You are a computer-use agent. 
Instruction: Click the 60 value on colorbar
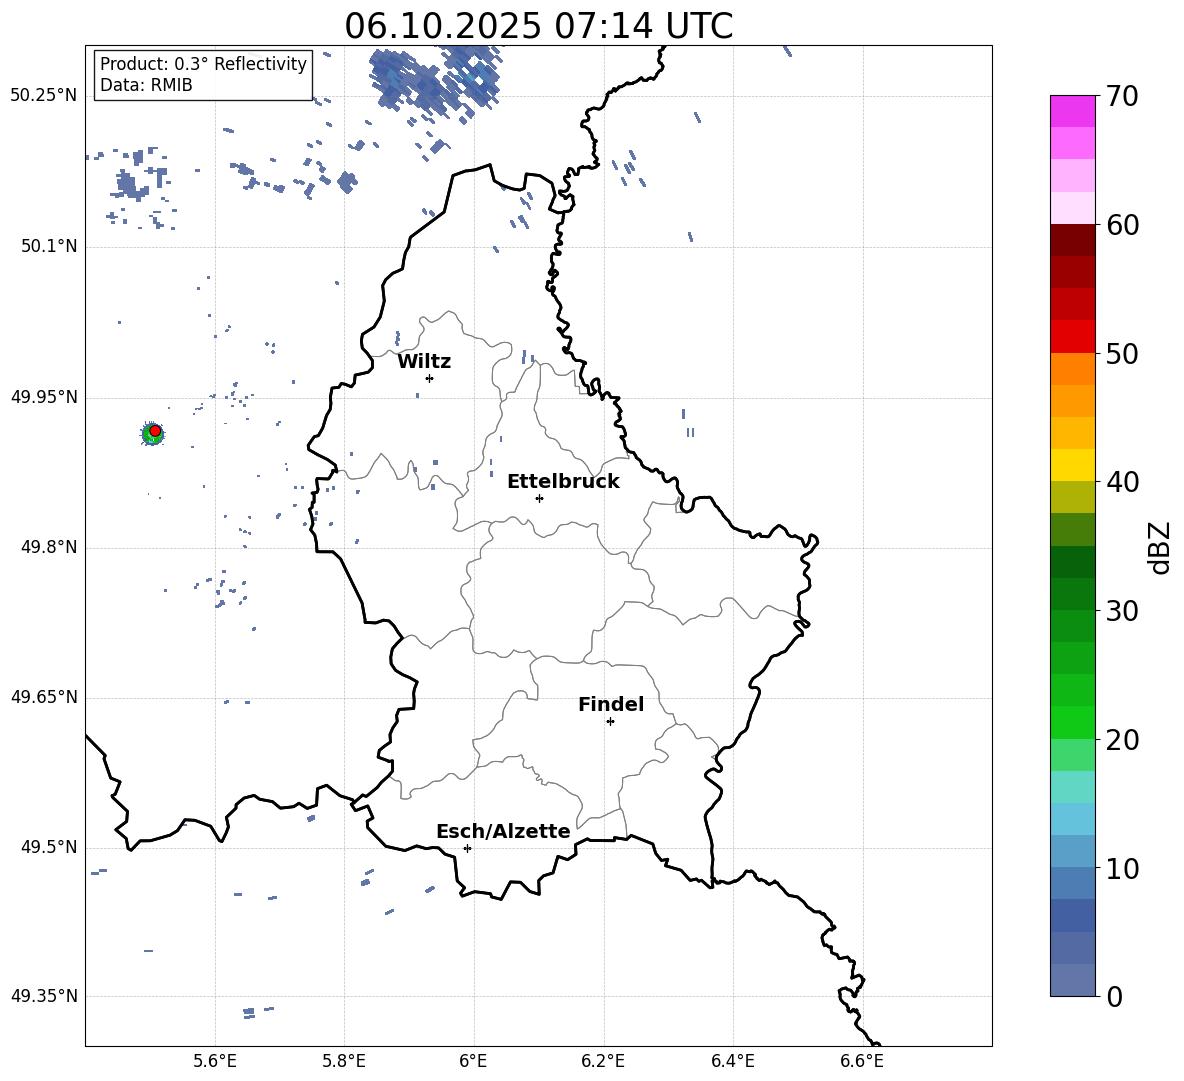point(1122,225)
